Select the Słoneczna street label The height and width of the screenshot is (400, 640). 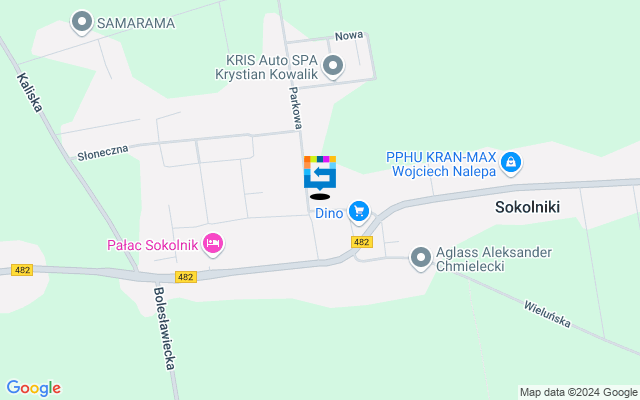pos(103,153)
